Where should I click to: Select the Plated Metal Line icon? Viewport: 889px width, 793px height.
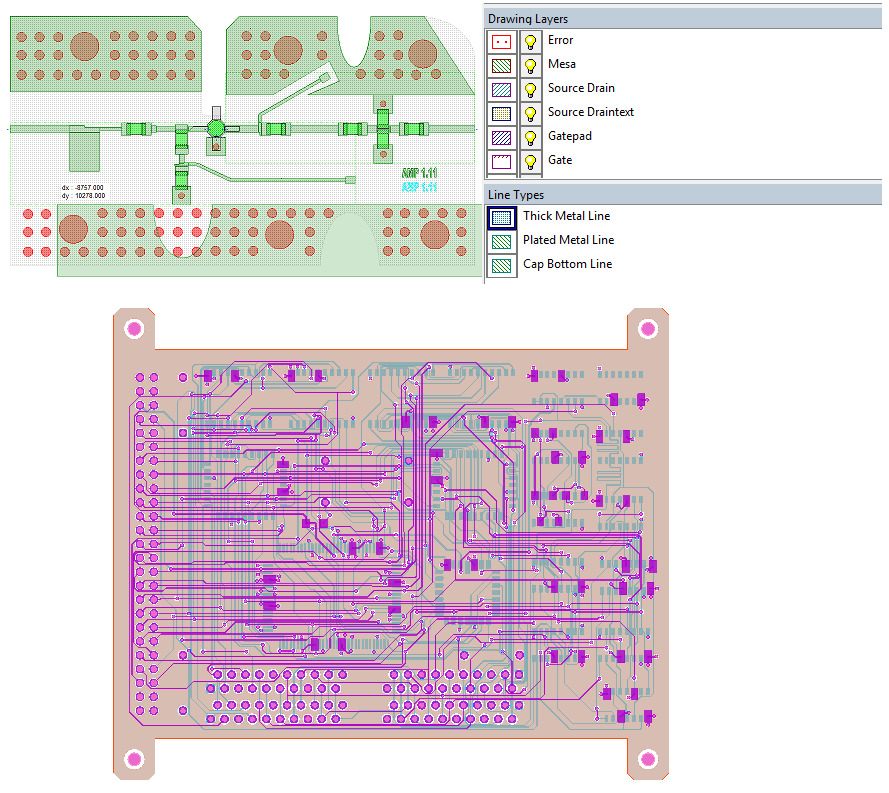point(501,242)
